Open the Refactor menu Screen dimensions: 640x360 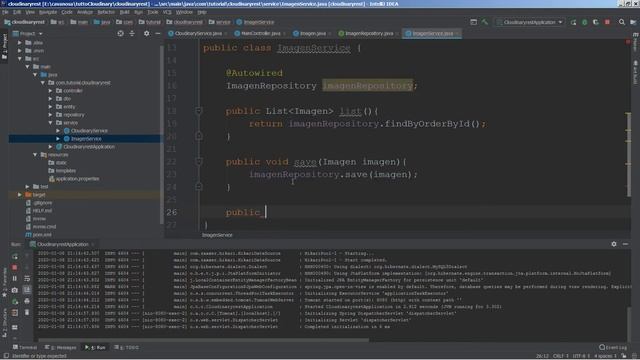(x=106, y=12)
